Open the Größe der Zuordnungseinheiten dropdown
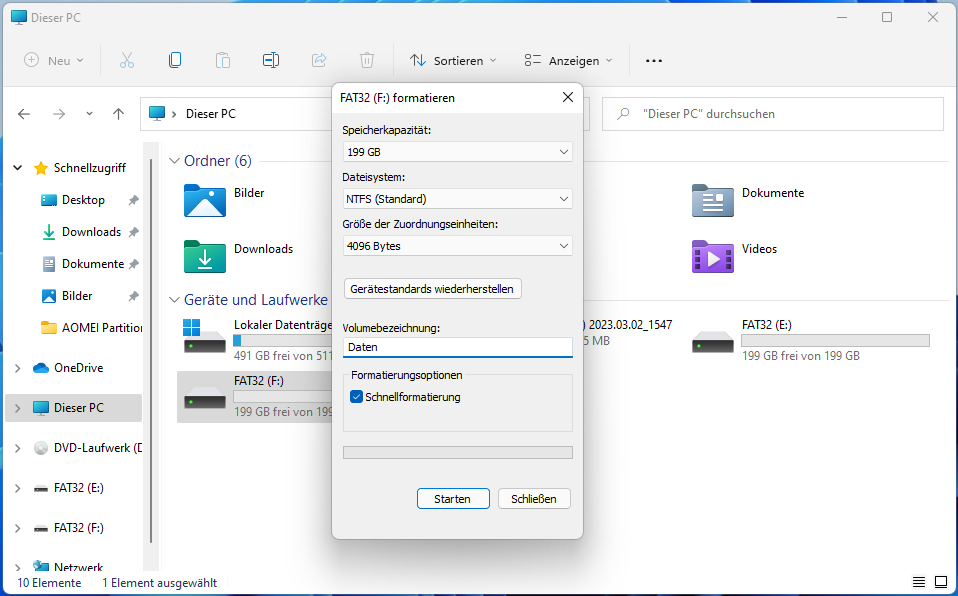Screen dimensions: 958x596 tap(458, 246)
